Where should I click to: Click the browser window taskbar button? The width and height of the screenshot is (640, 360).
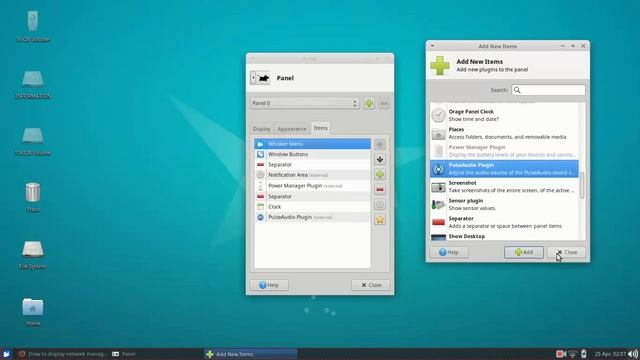[62, 354]
